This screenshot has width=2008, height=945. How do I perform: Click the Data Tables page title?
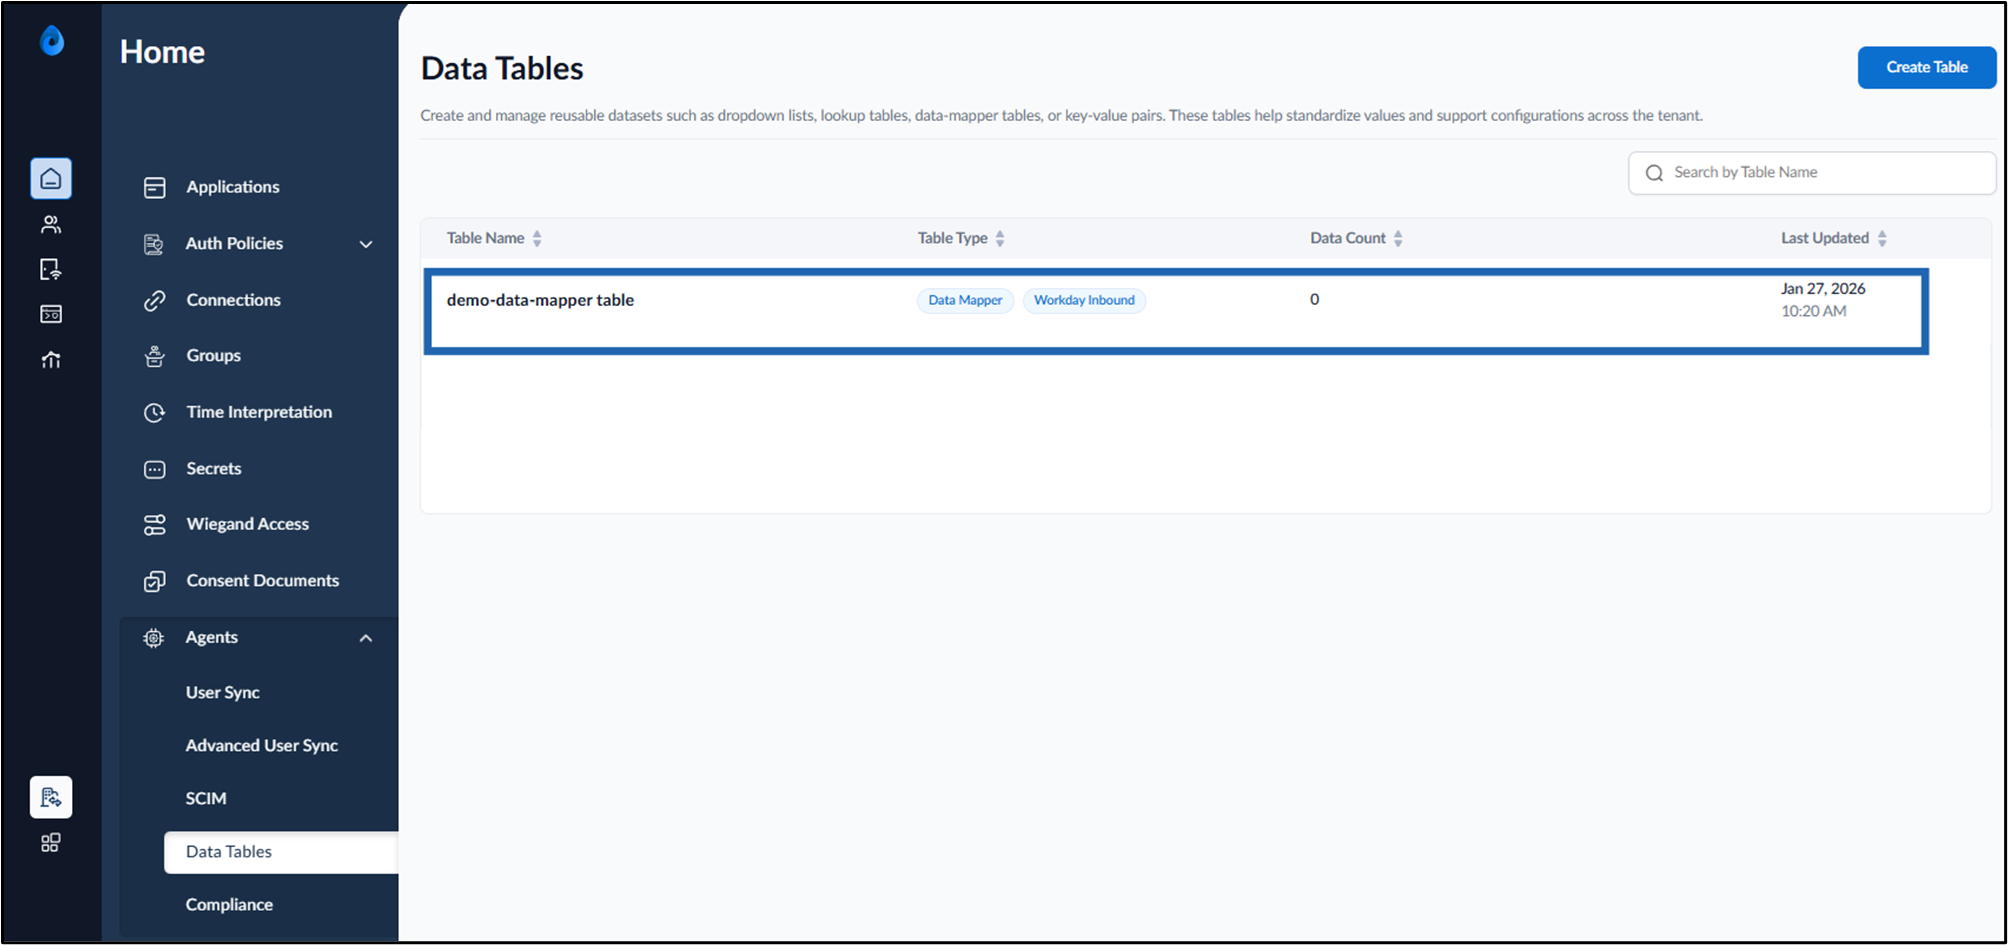[x=502, y=68]
